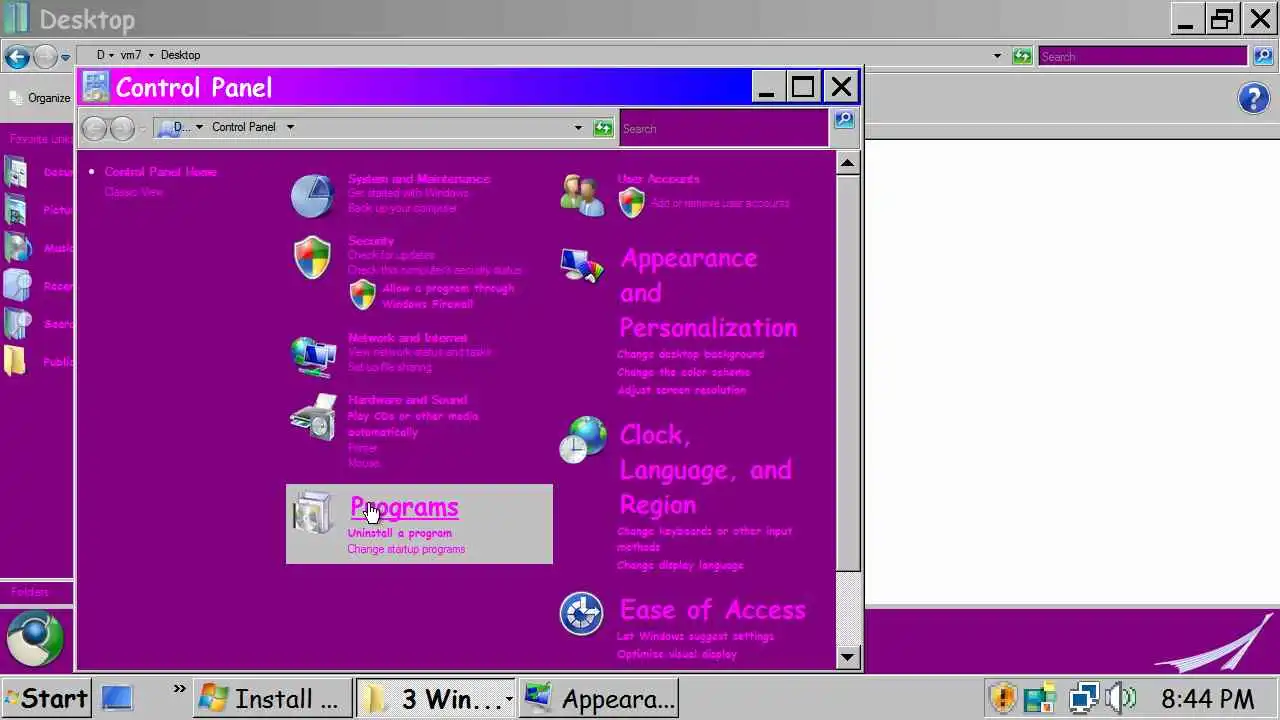Screen dimensions: 1280x720
Task: Click the Desktop window search magnifier icon
Action: (1262, 56)
